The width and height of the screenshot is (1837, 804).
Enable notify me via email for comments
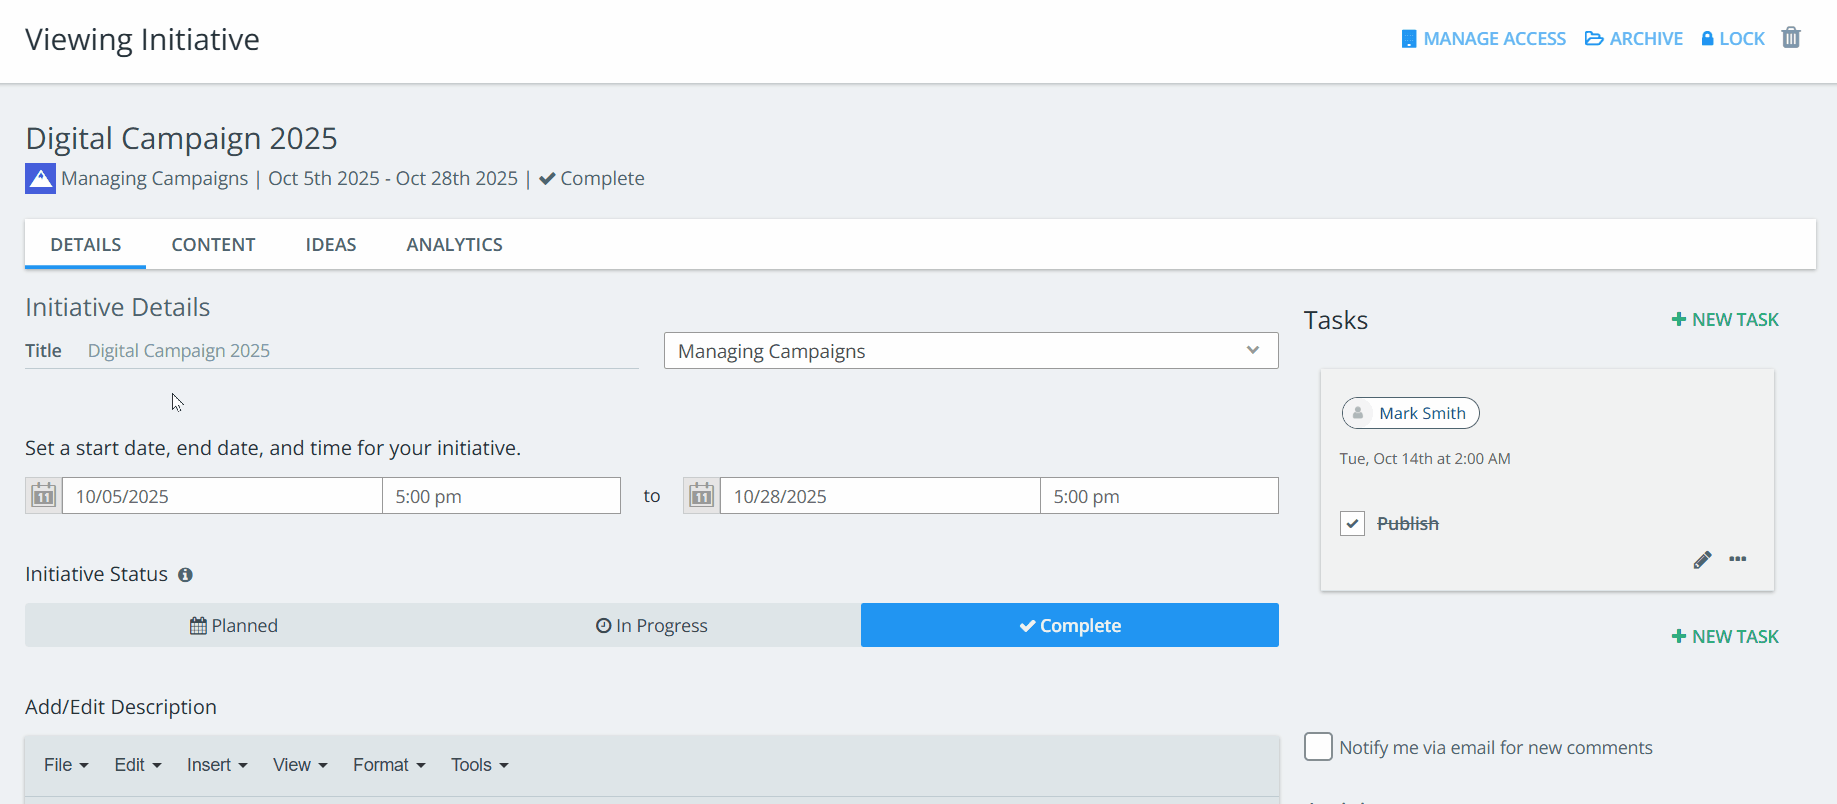1318,747
